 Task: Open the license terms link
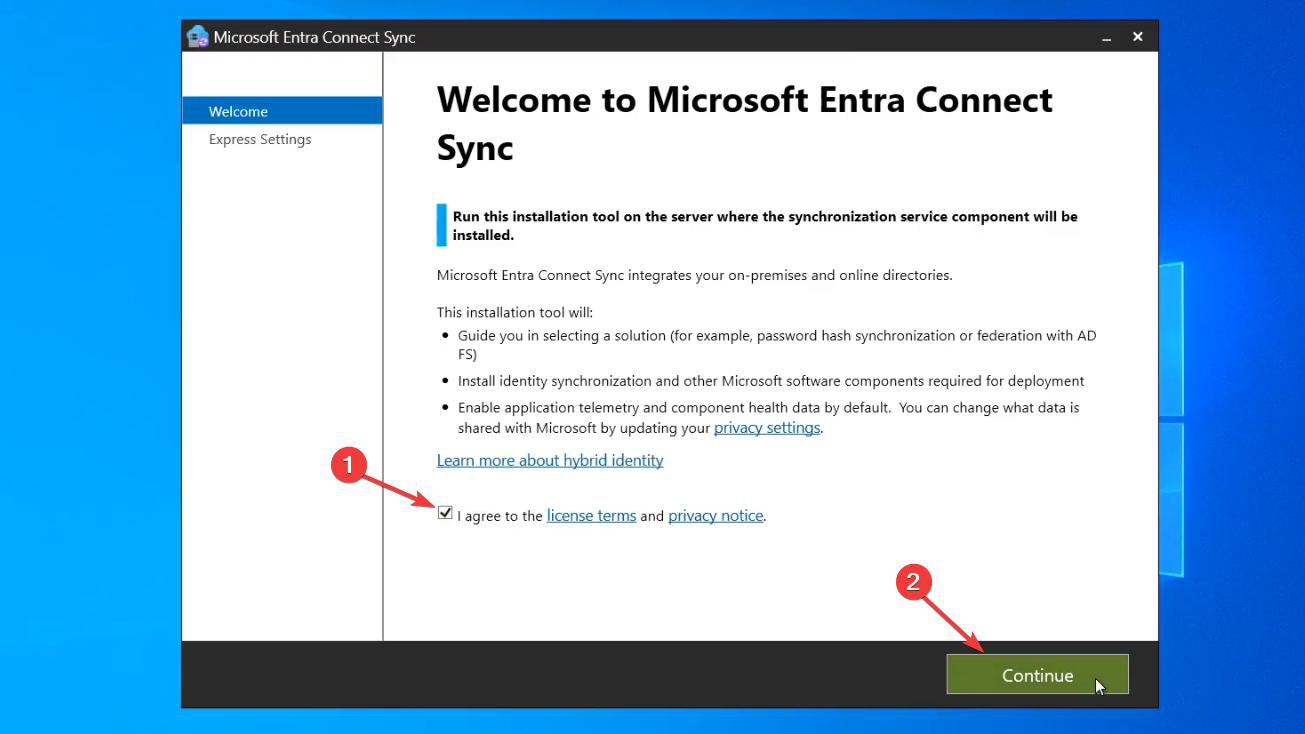click(x=591, y=516)
